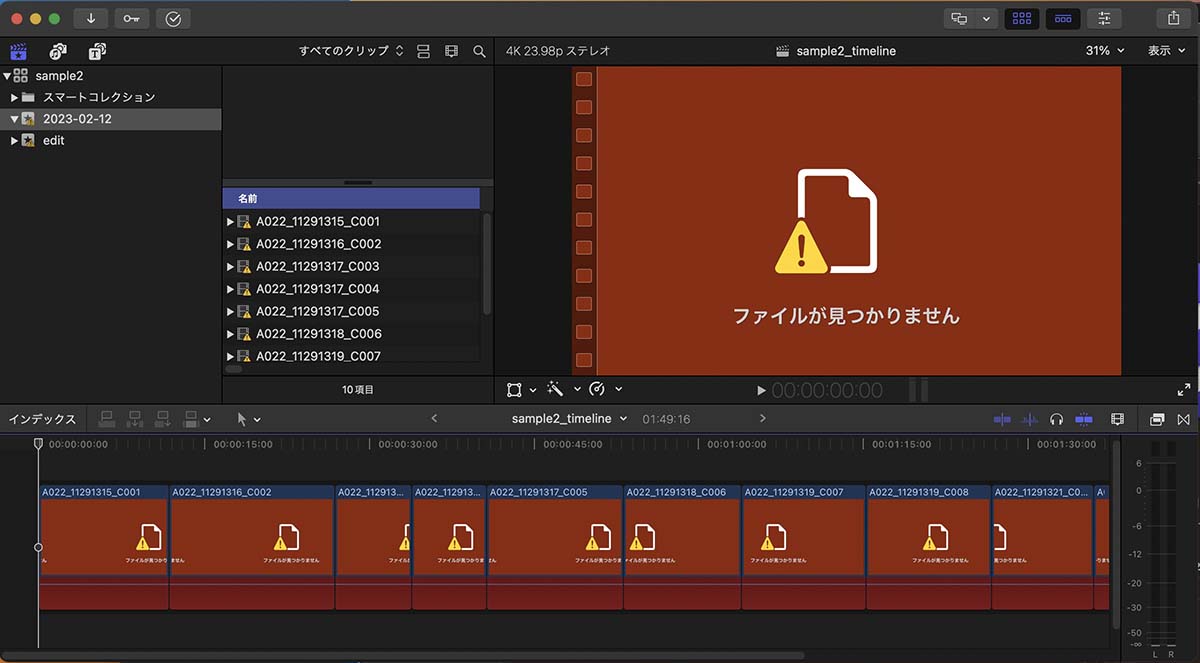This screenshot has height=663, width=1200.
Task: Open timeline clip appearance settings
Action: [x=1118, y=419]
